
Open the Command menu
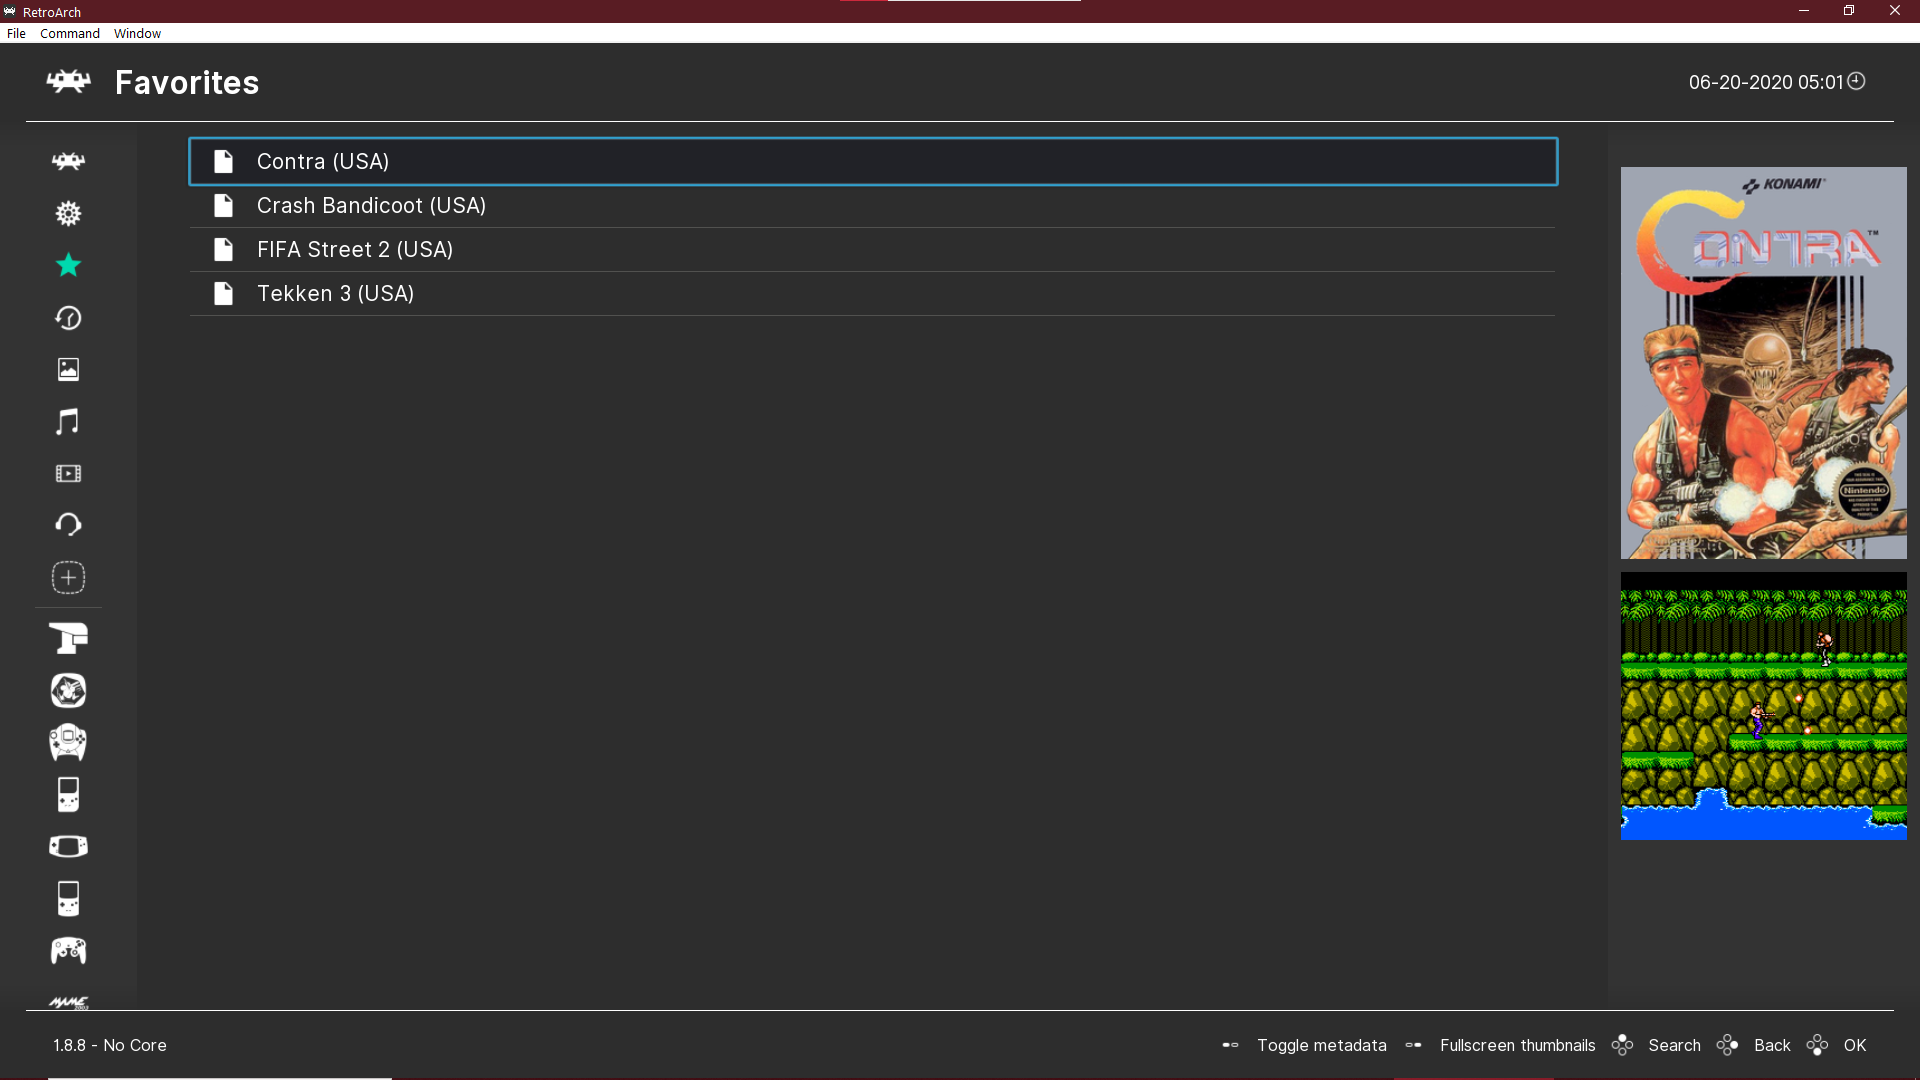pos(70,33)
